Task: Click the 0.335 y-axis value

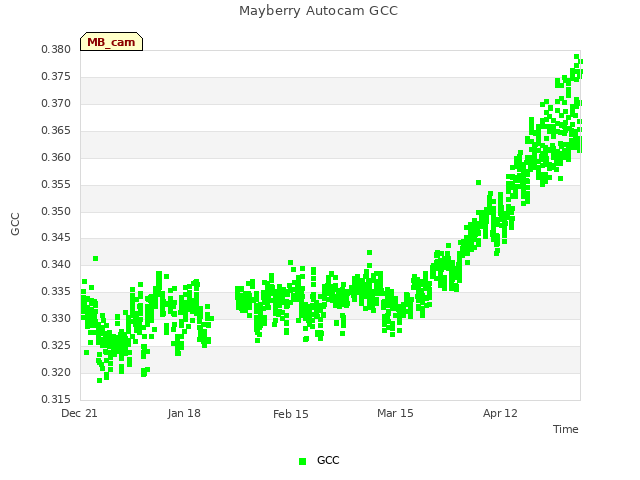Action: click(x=56, y=291)
